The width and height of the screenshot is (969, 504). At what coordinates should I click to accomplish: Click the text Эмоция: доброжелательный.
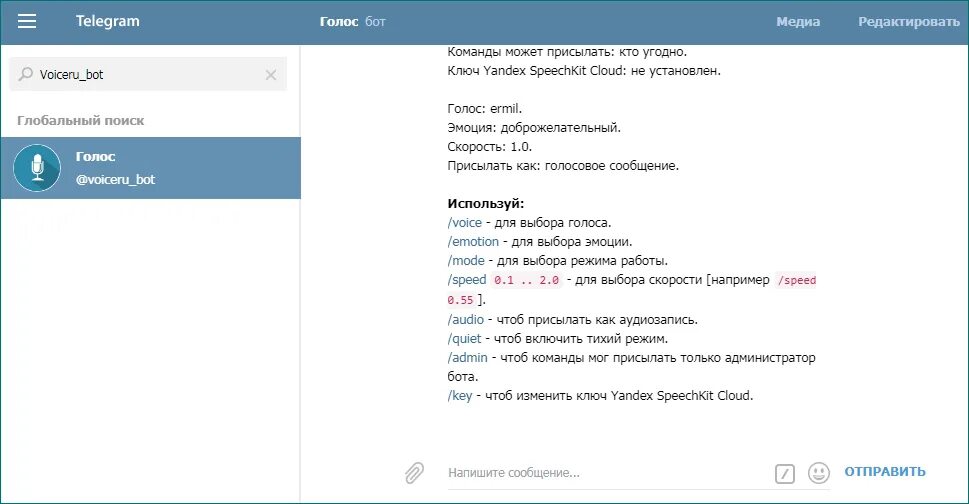tap(534, 128)
